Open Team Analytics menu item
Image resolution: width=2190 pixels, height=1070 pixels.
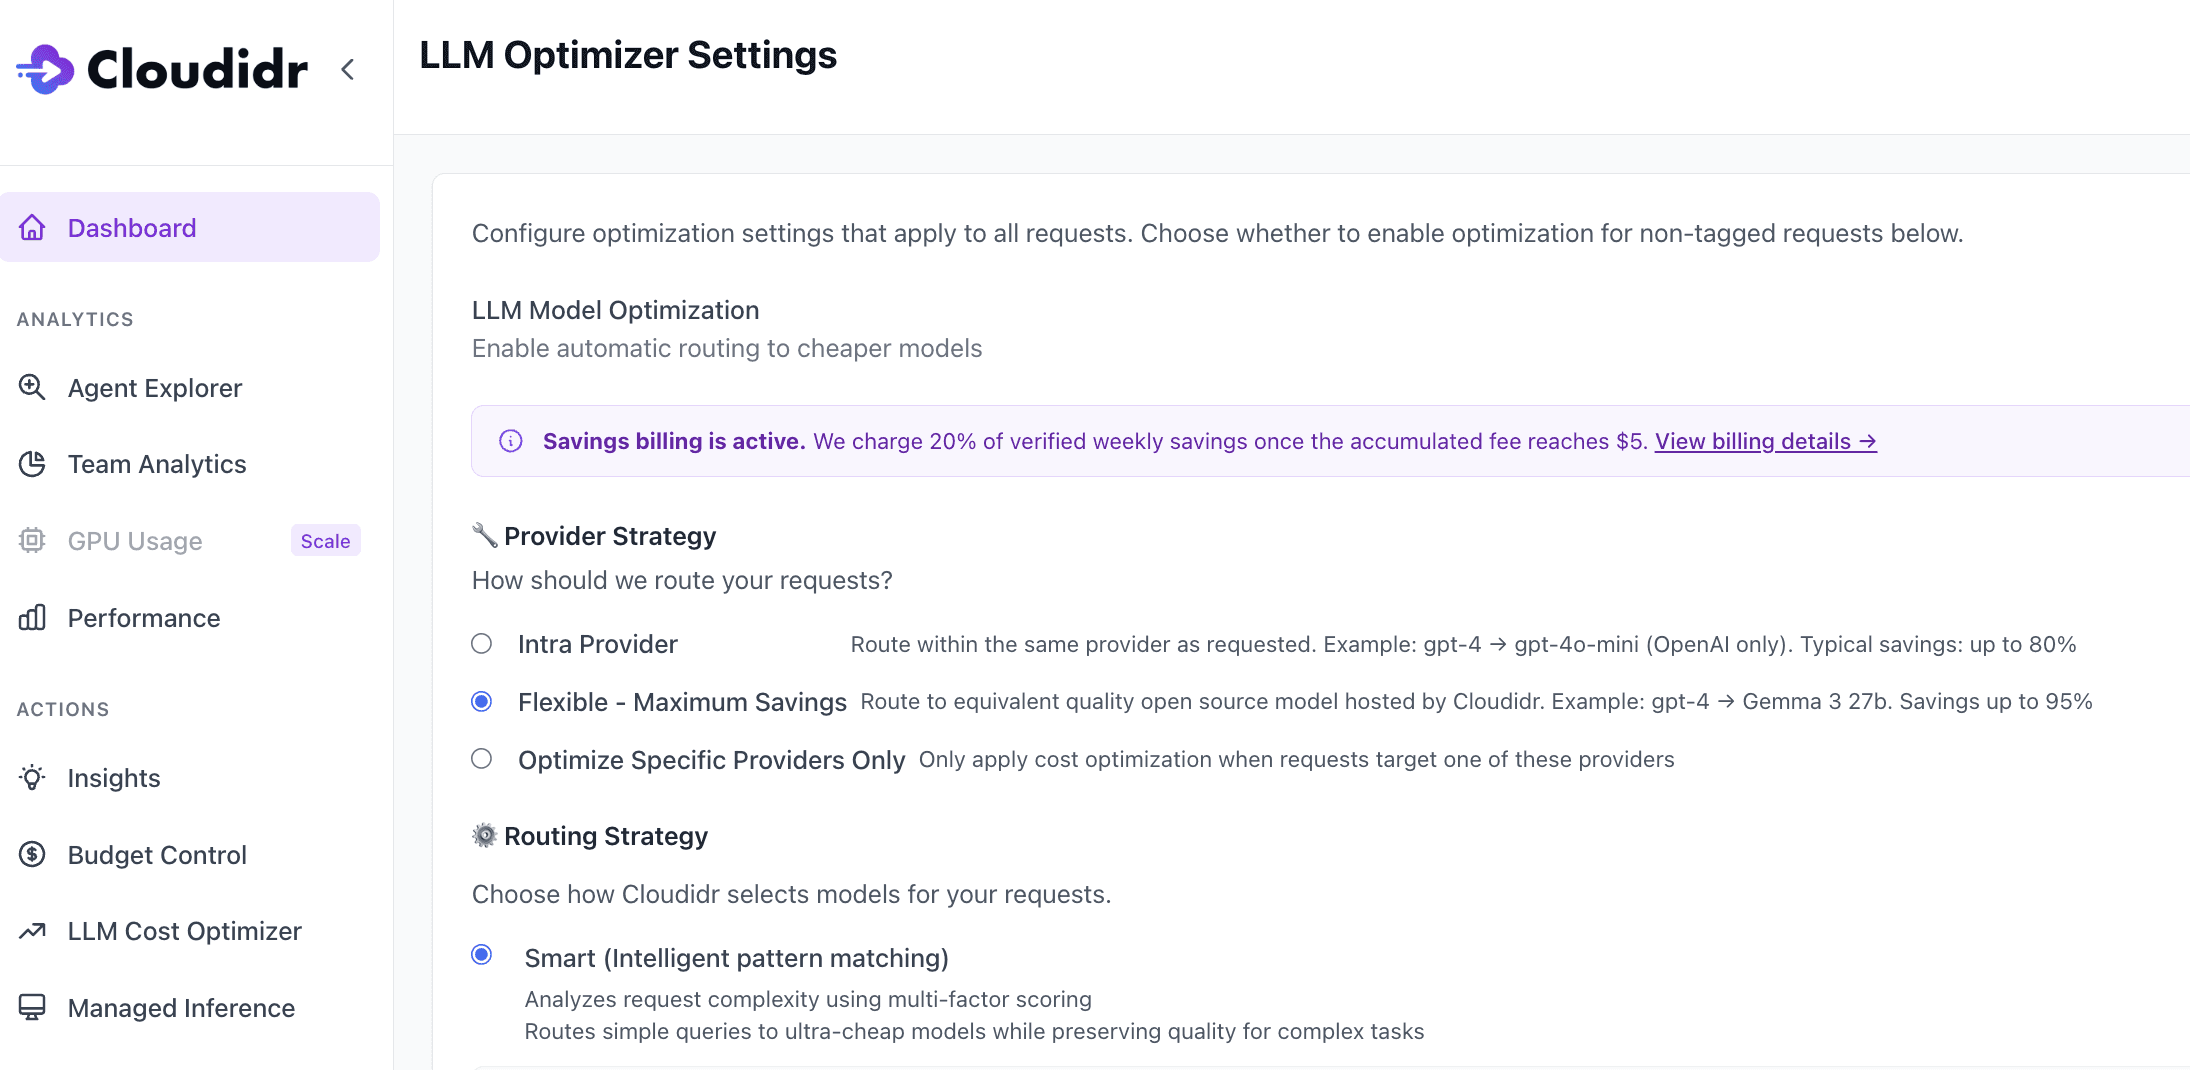point(157,464)
